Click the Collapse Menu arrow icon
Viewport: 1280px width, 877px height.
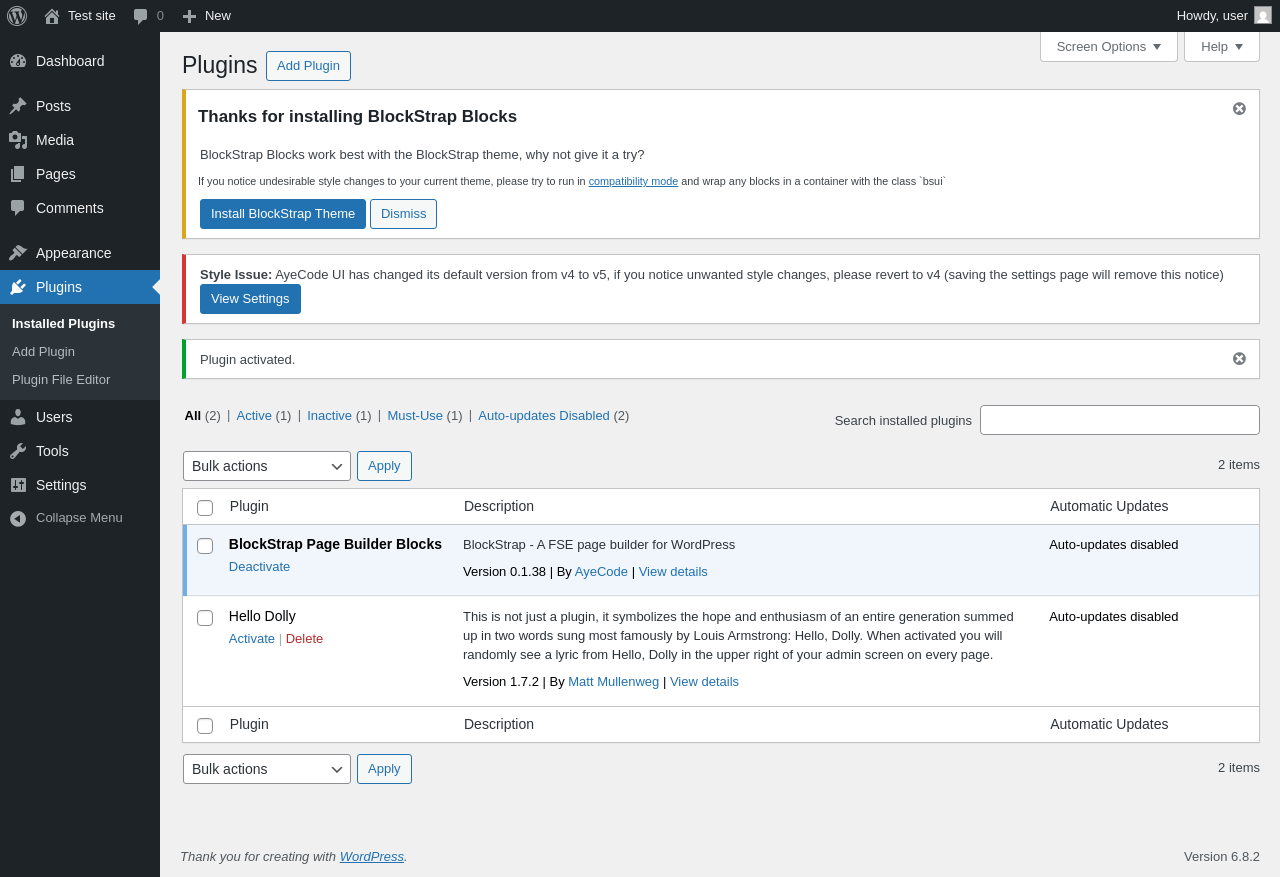click(x=18, y=518)
